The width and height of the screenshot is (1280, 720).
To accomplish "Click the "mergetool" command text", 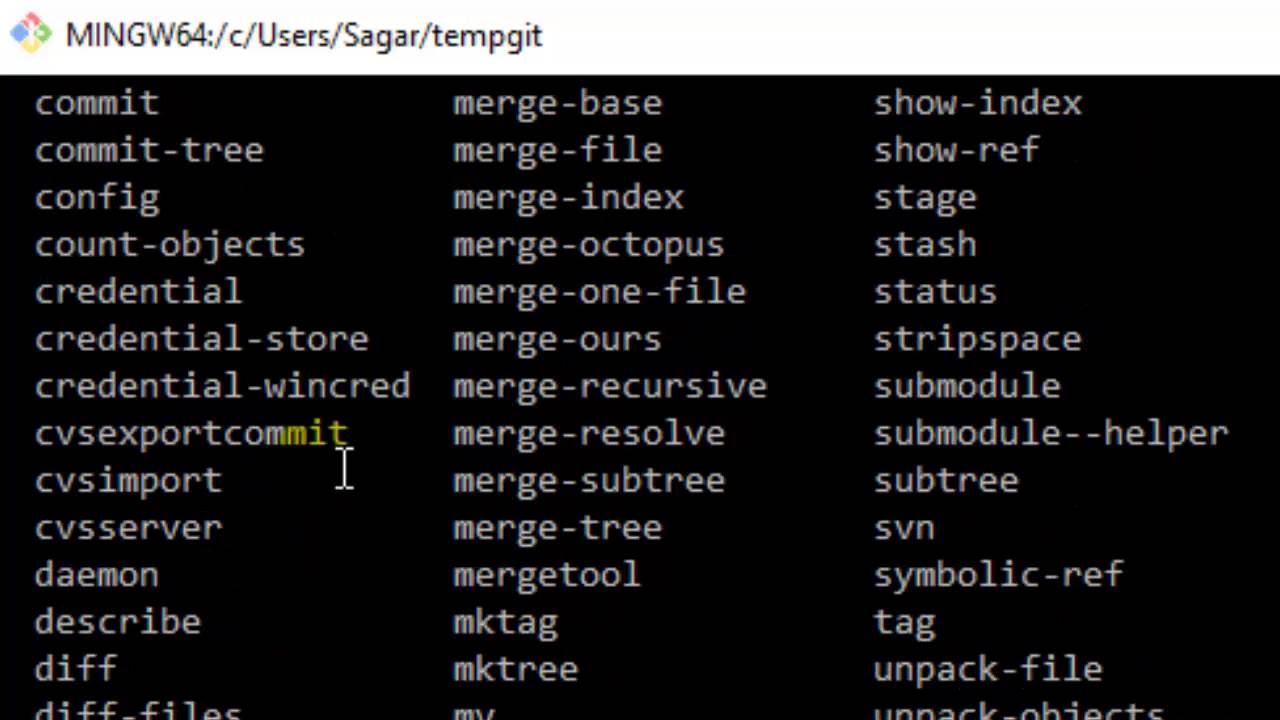I will click(547, 575).
